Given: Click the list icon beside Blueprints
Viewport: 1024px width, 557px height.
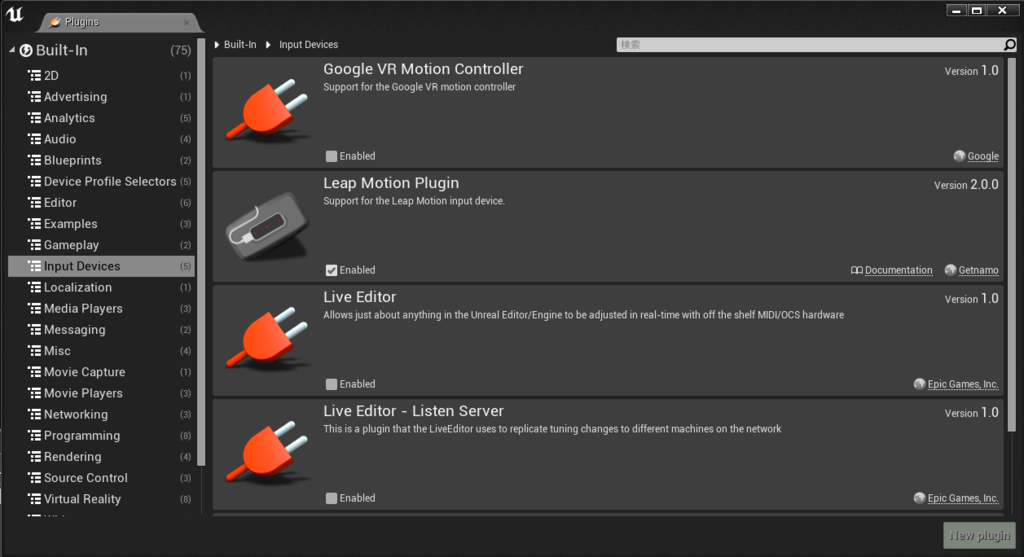Looking at the screenshot, I should click(35, 161).
